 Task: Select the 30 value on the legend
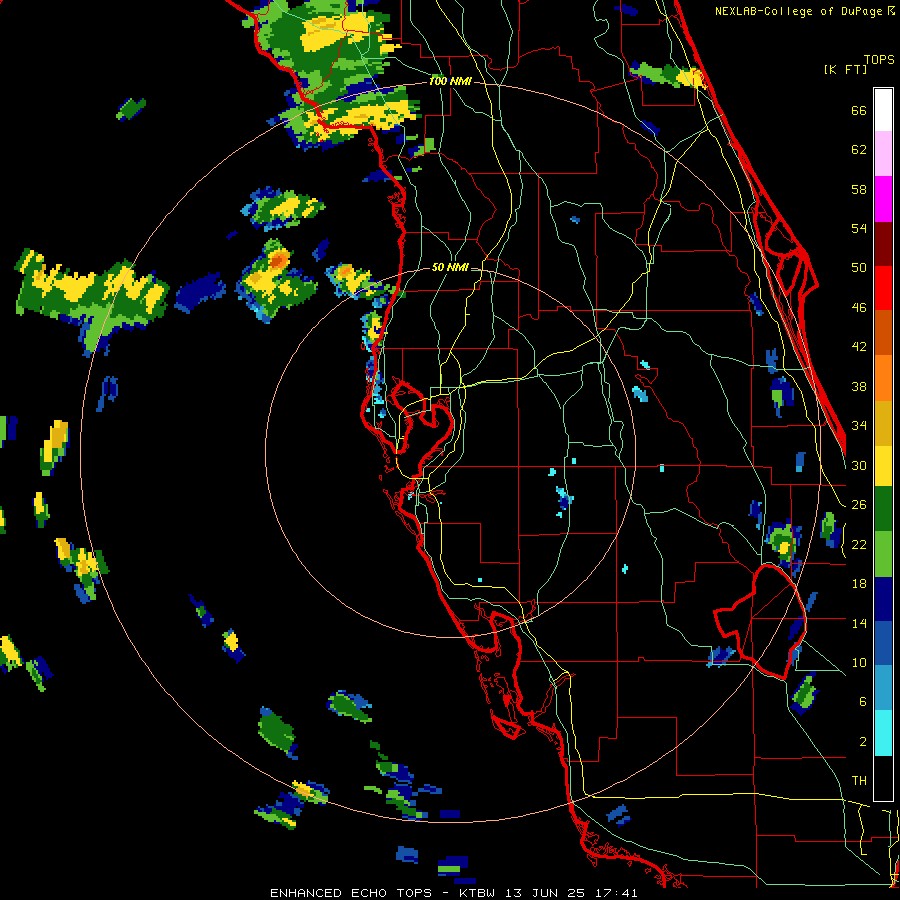click(x=859, y=465)
